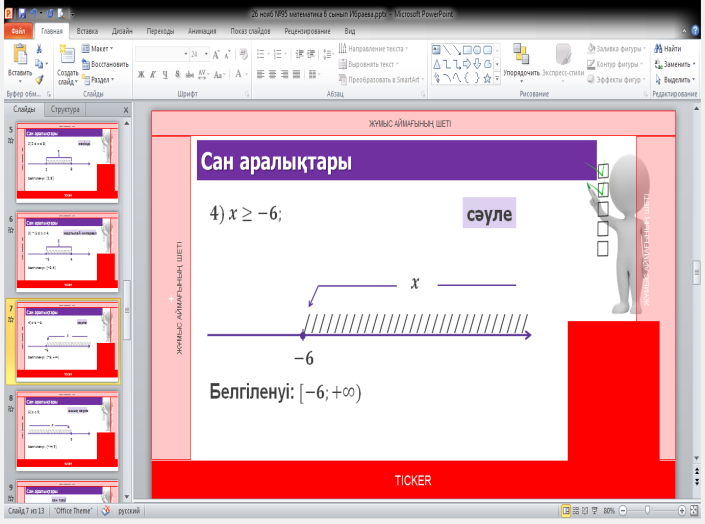Open the font name combo box
705x524 pixels.
point(161,54)
